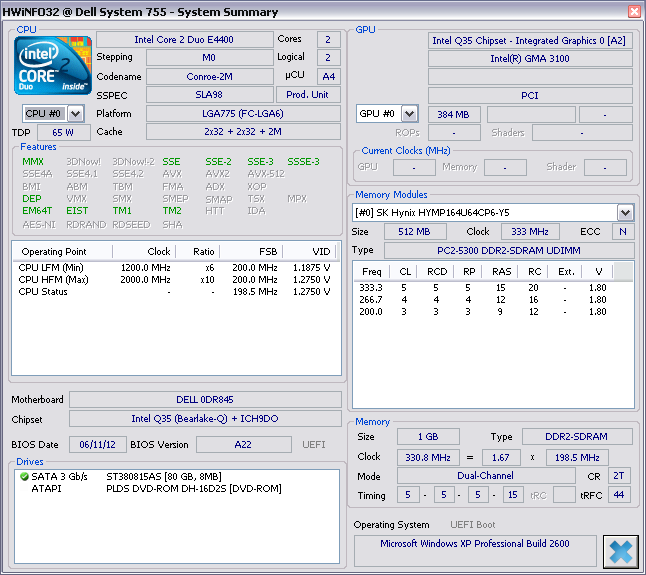Select the 200.0 frequency timing row
This screenshot has width=646, height=575.
pos(483,311)
